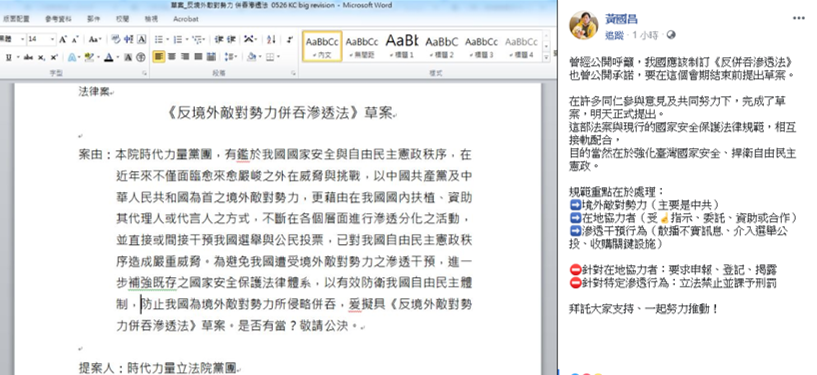Image resolution: width=817 pixels, height=375 pixels.
Task: Open the 參考資料 ribbon tab
Action: tap(58, 19)
